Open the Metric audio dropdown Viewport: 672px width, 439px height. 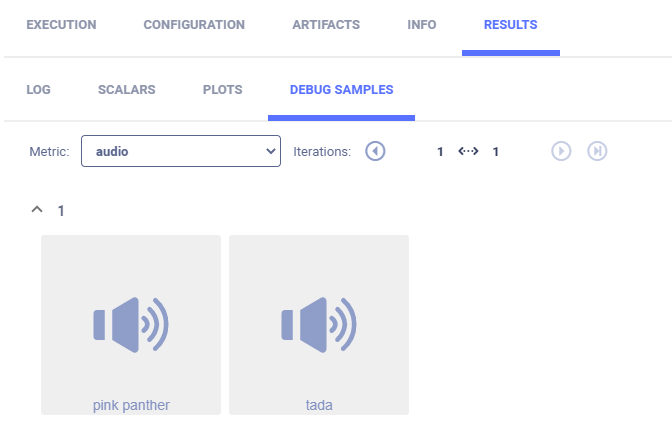coord(181,151)
